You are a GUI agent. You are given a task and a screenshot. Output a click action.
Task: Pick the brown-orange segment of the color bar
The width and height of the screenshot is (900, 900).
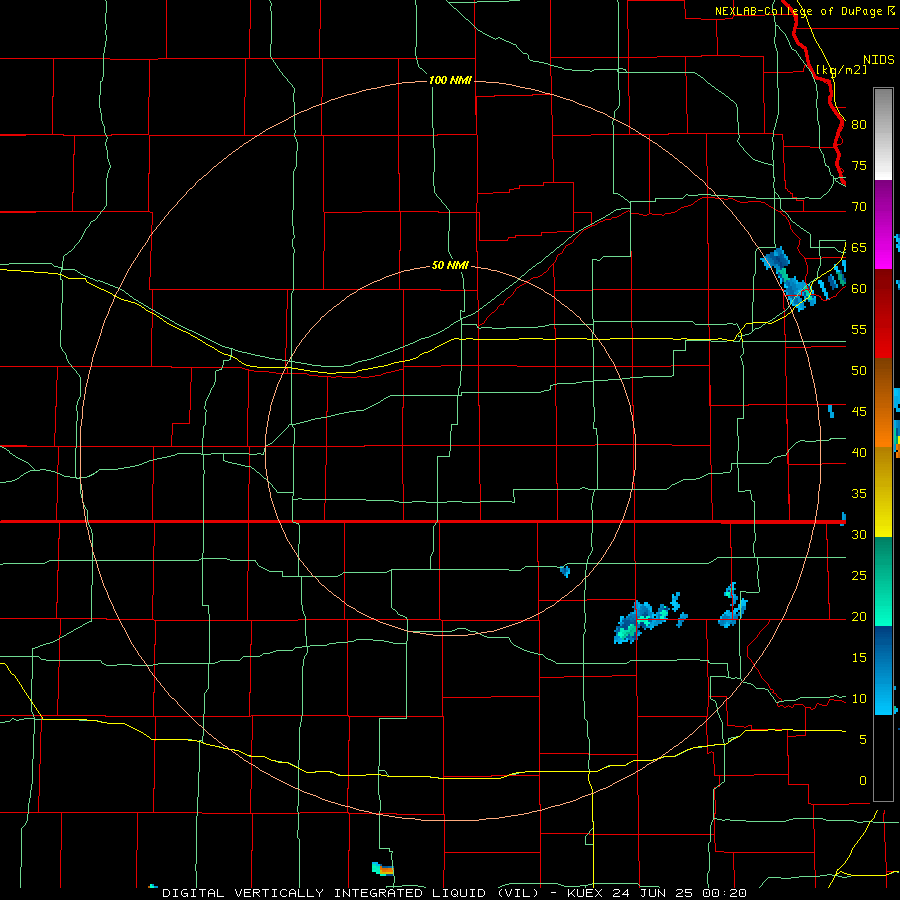click(883, 403)
